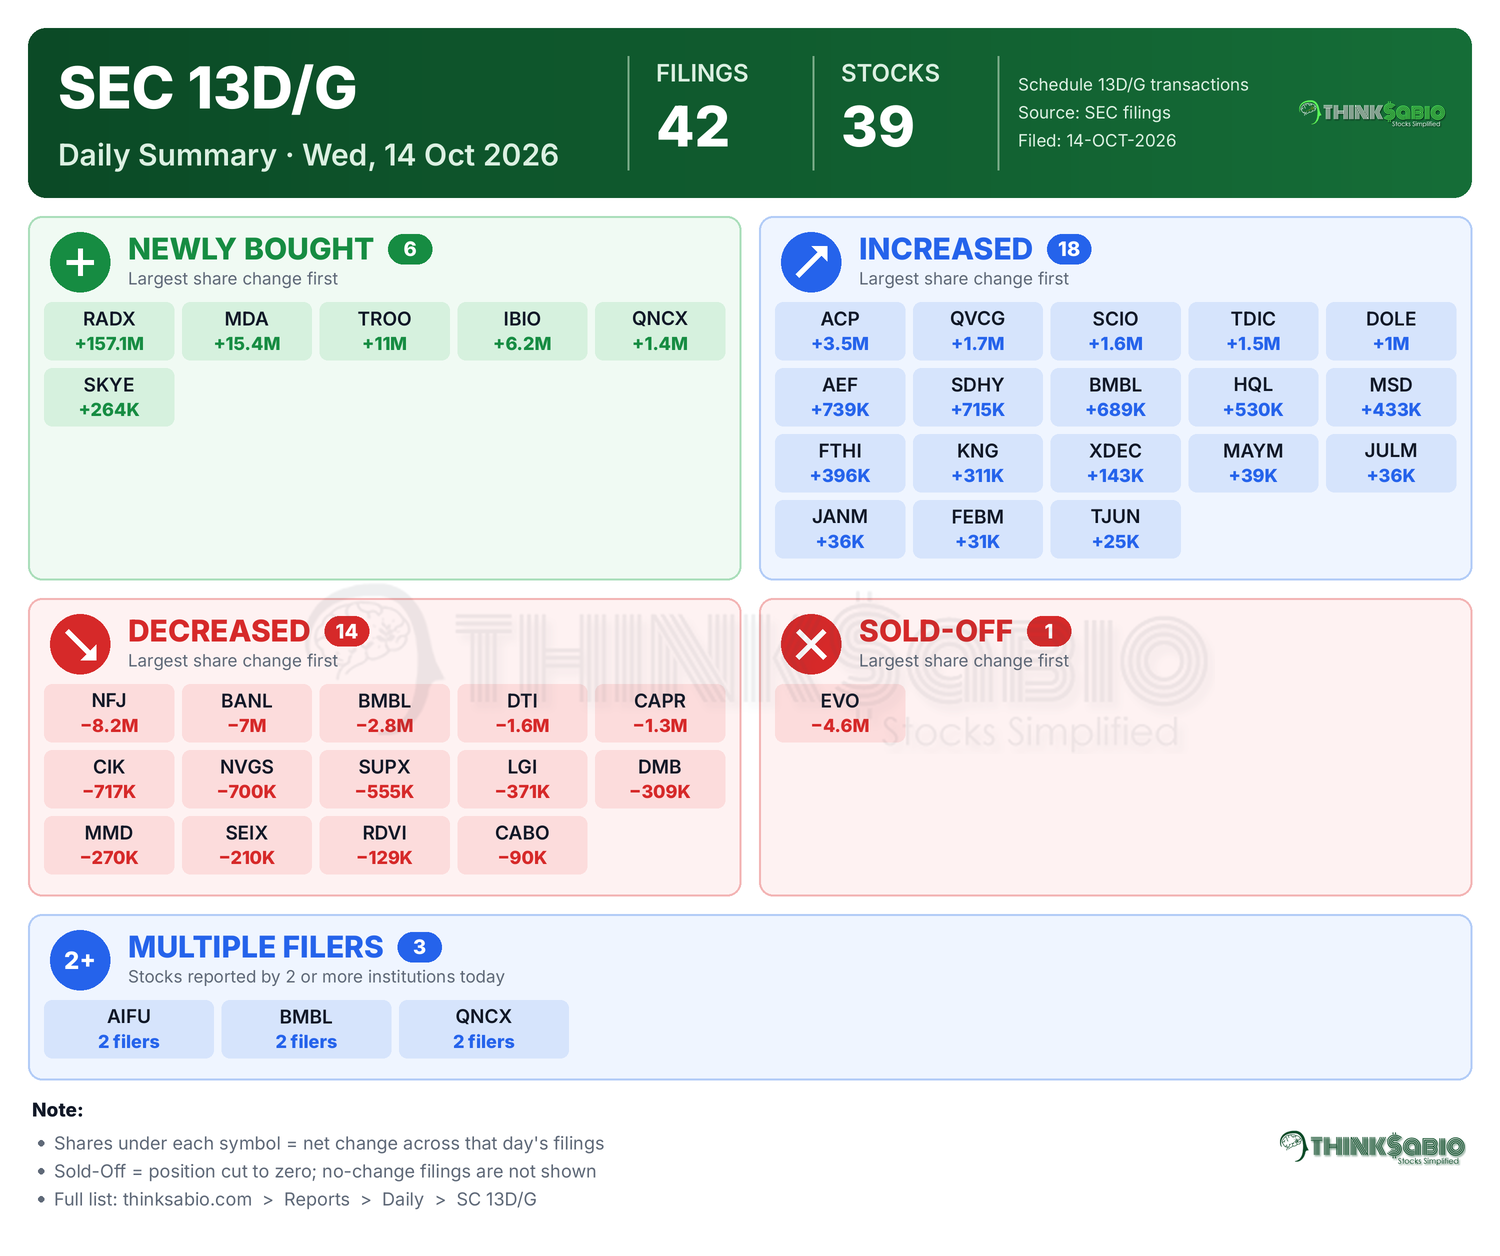Click the red X Sold-Off icon
This screenshot has width=1500, height=1256.
pyautogui.click(x=811, y=644)
